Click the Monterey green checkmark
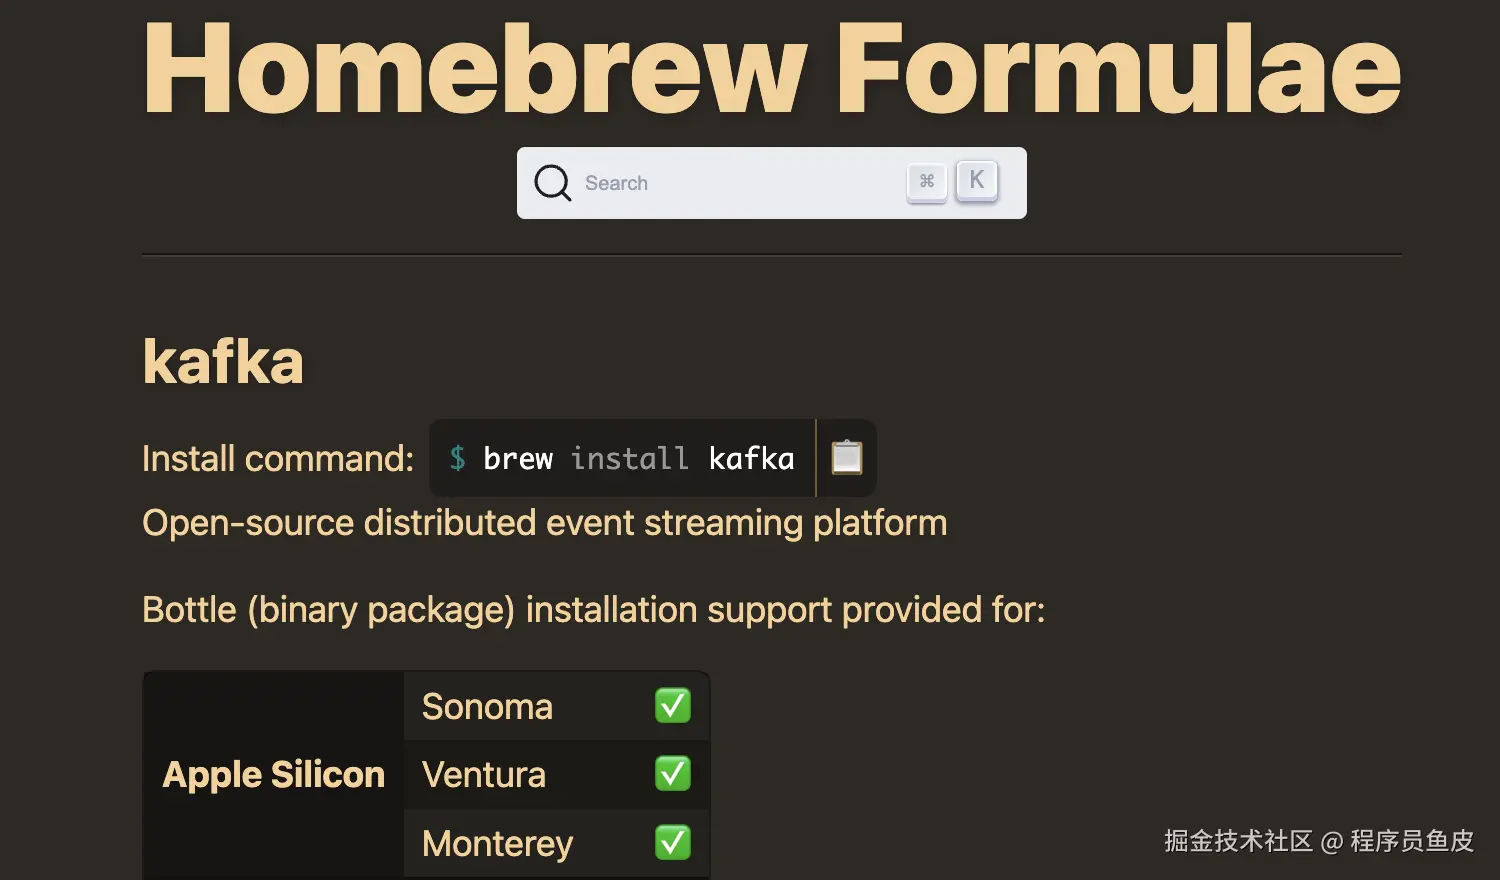Image resolution: width=1500 pixels, height=880 pixels. pos(673,843)
